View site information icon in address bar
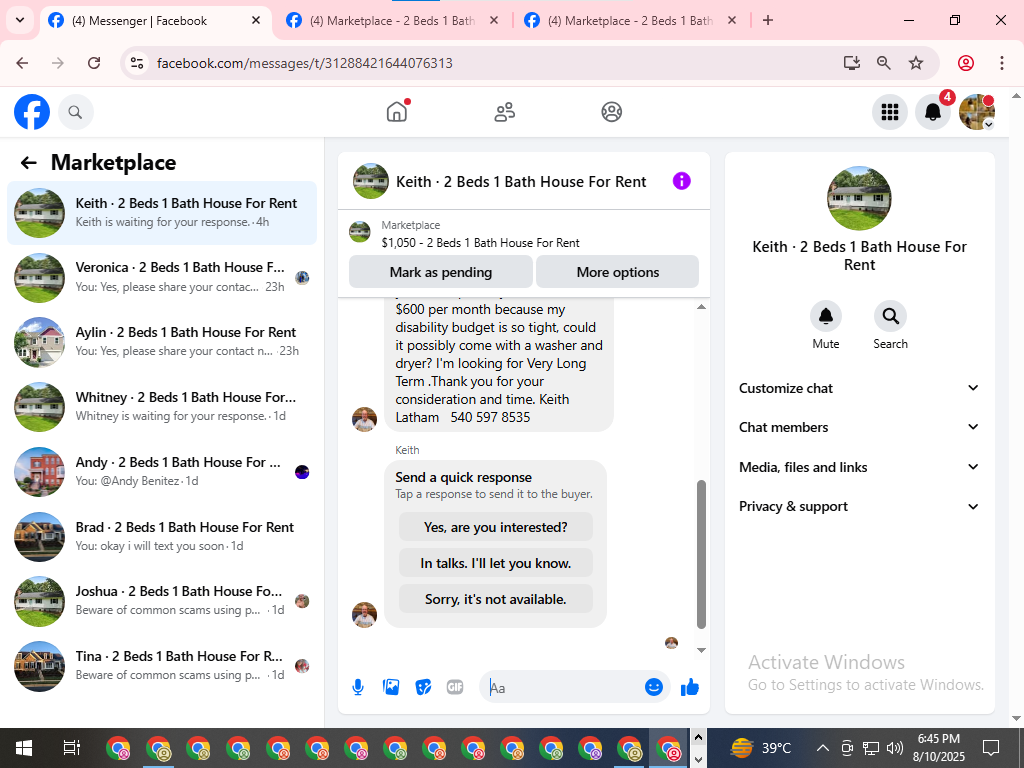Viewport: 1024px width, 768px height. tap(137, 63)
